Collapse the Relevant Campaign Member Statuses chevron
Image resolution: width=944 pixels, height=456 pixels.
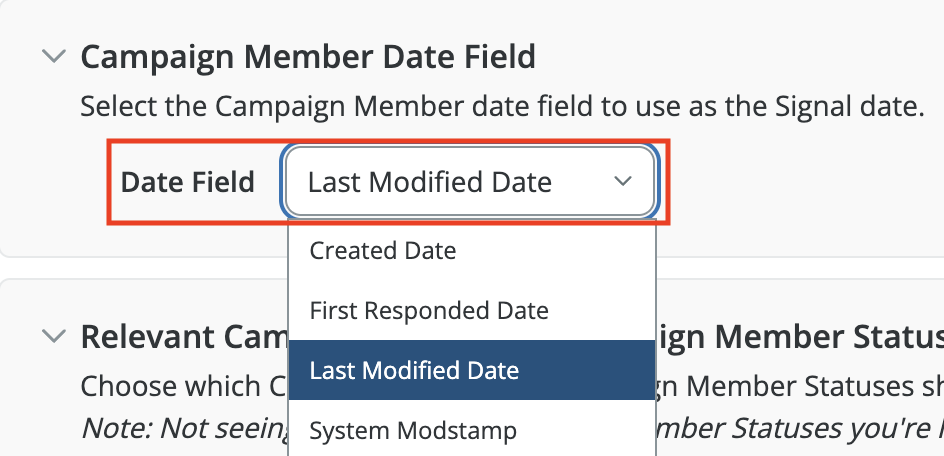point(52,337)
